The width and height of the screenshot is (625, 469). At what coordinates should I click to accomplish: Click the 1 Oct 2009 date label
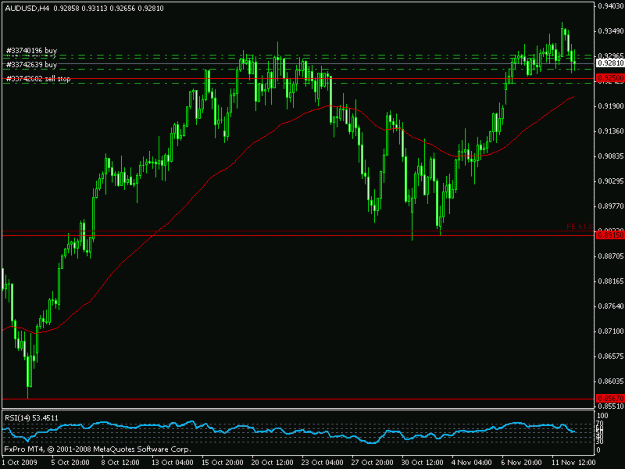coord(20,463)
